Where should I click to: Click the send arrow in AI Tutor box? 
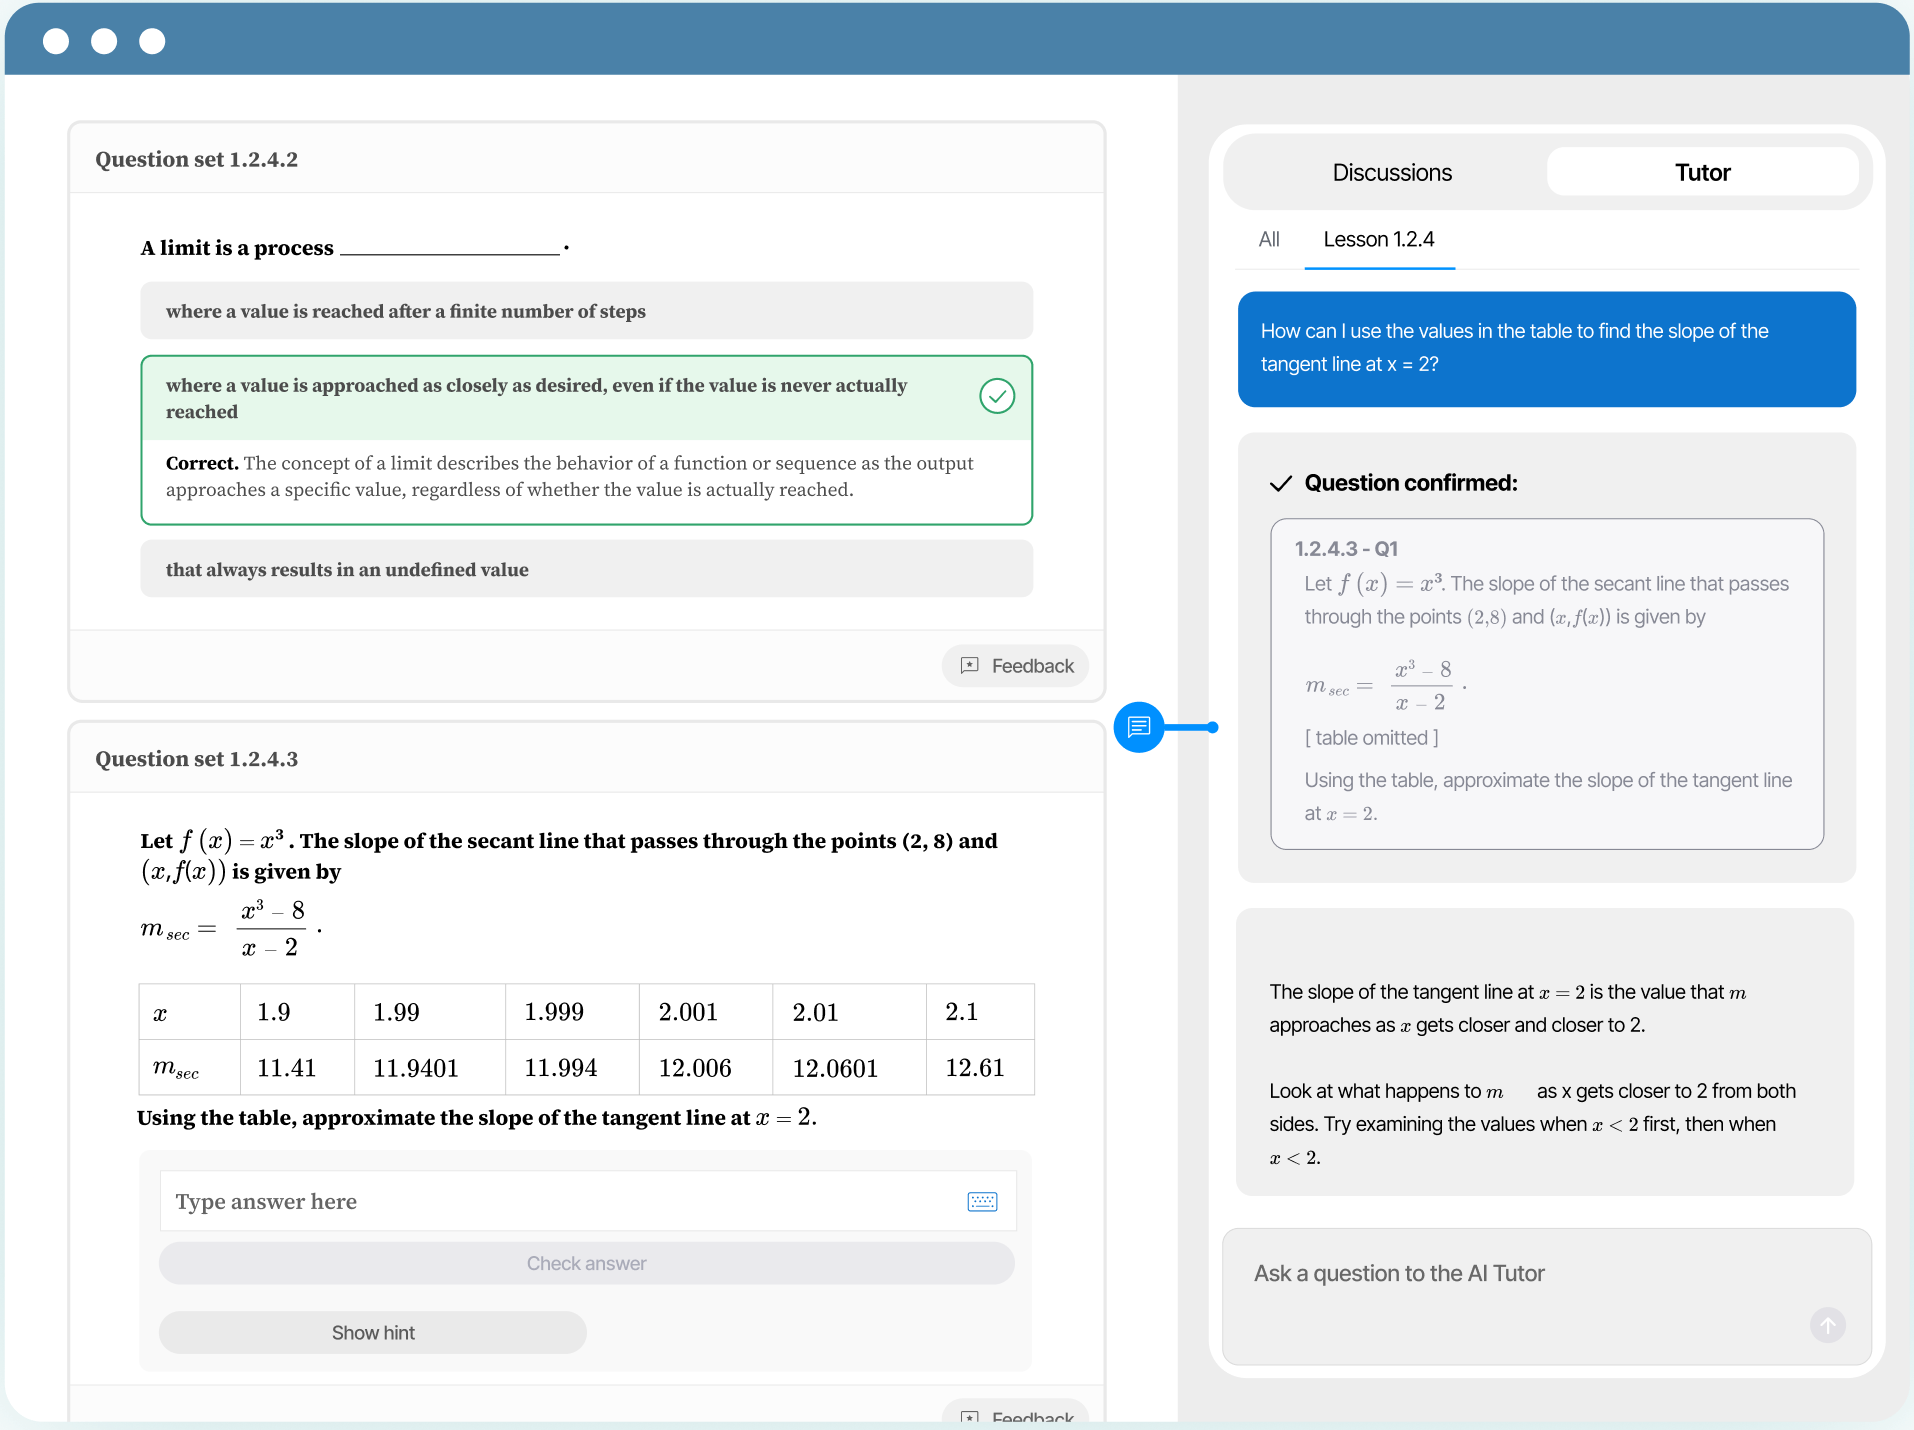coord(1827,1325)
